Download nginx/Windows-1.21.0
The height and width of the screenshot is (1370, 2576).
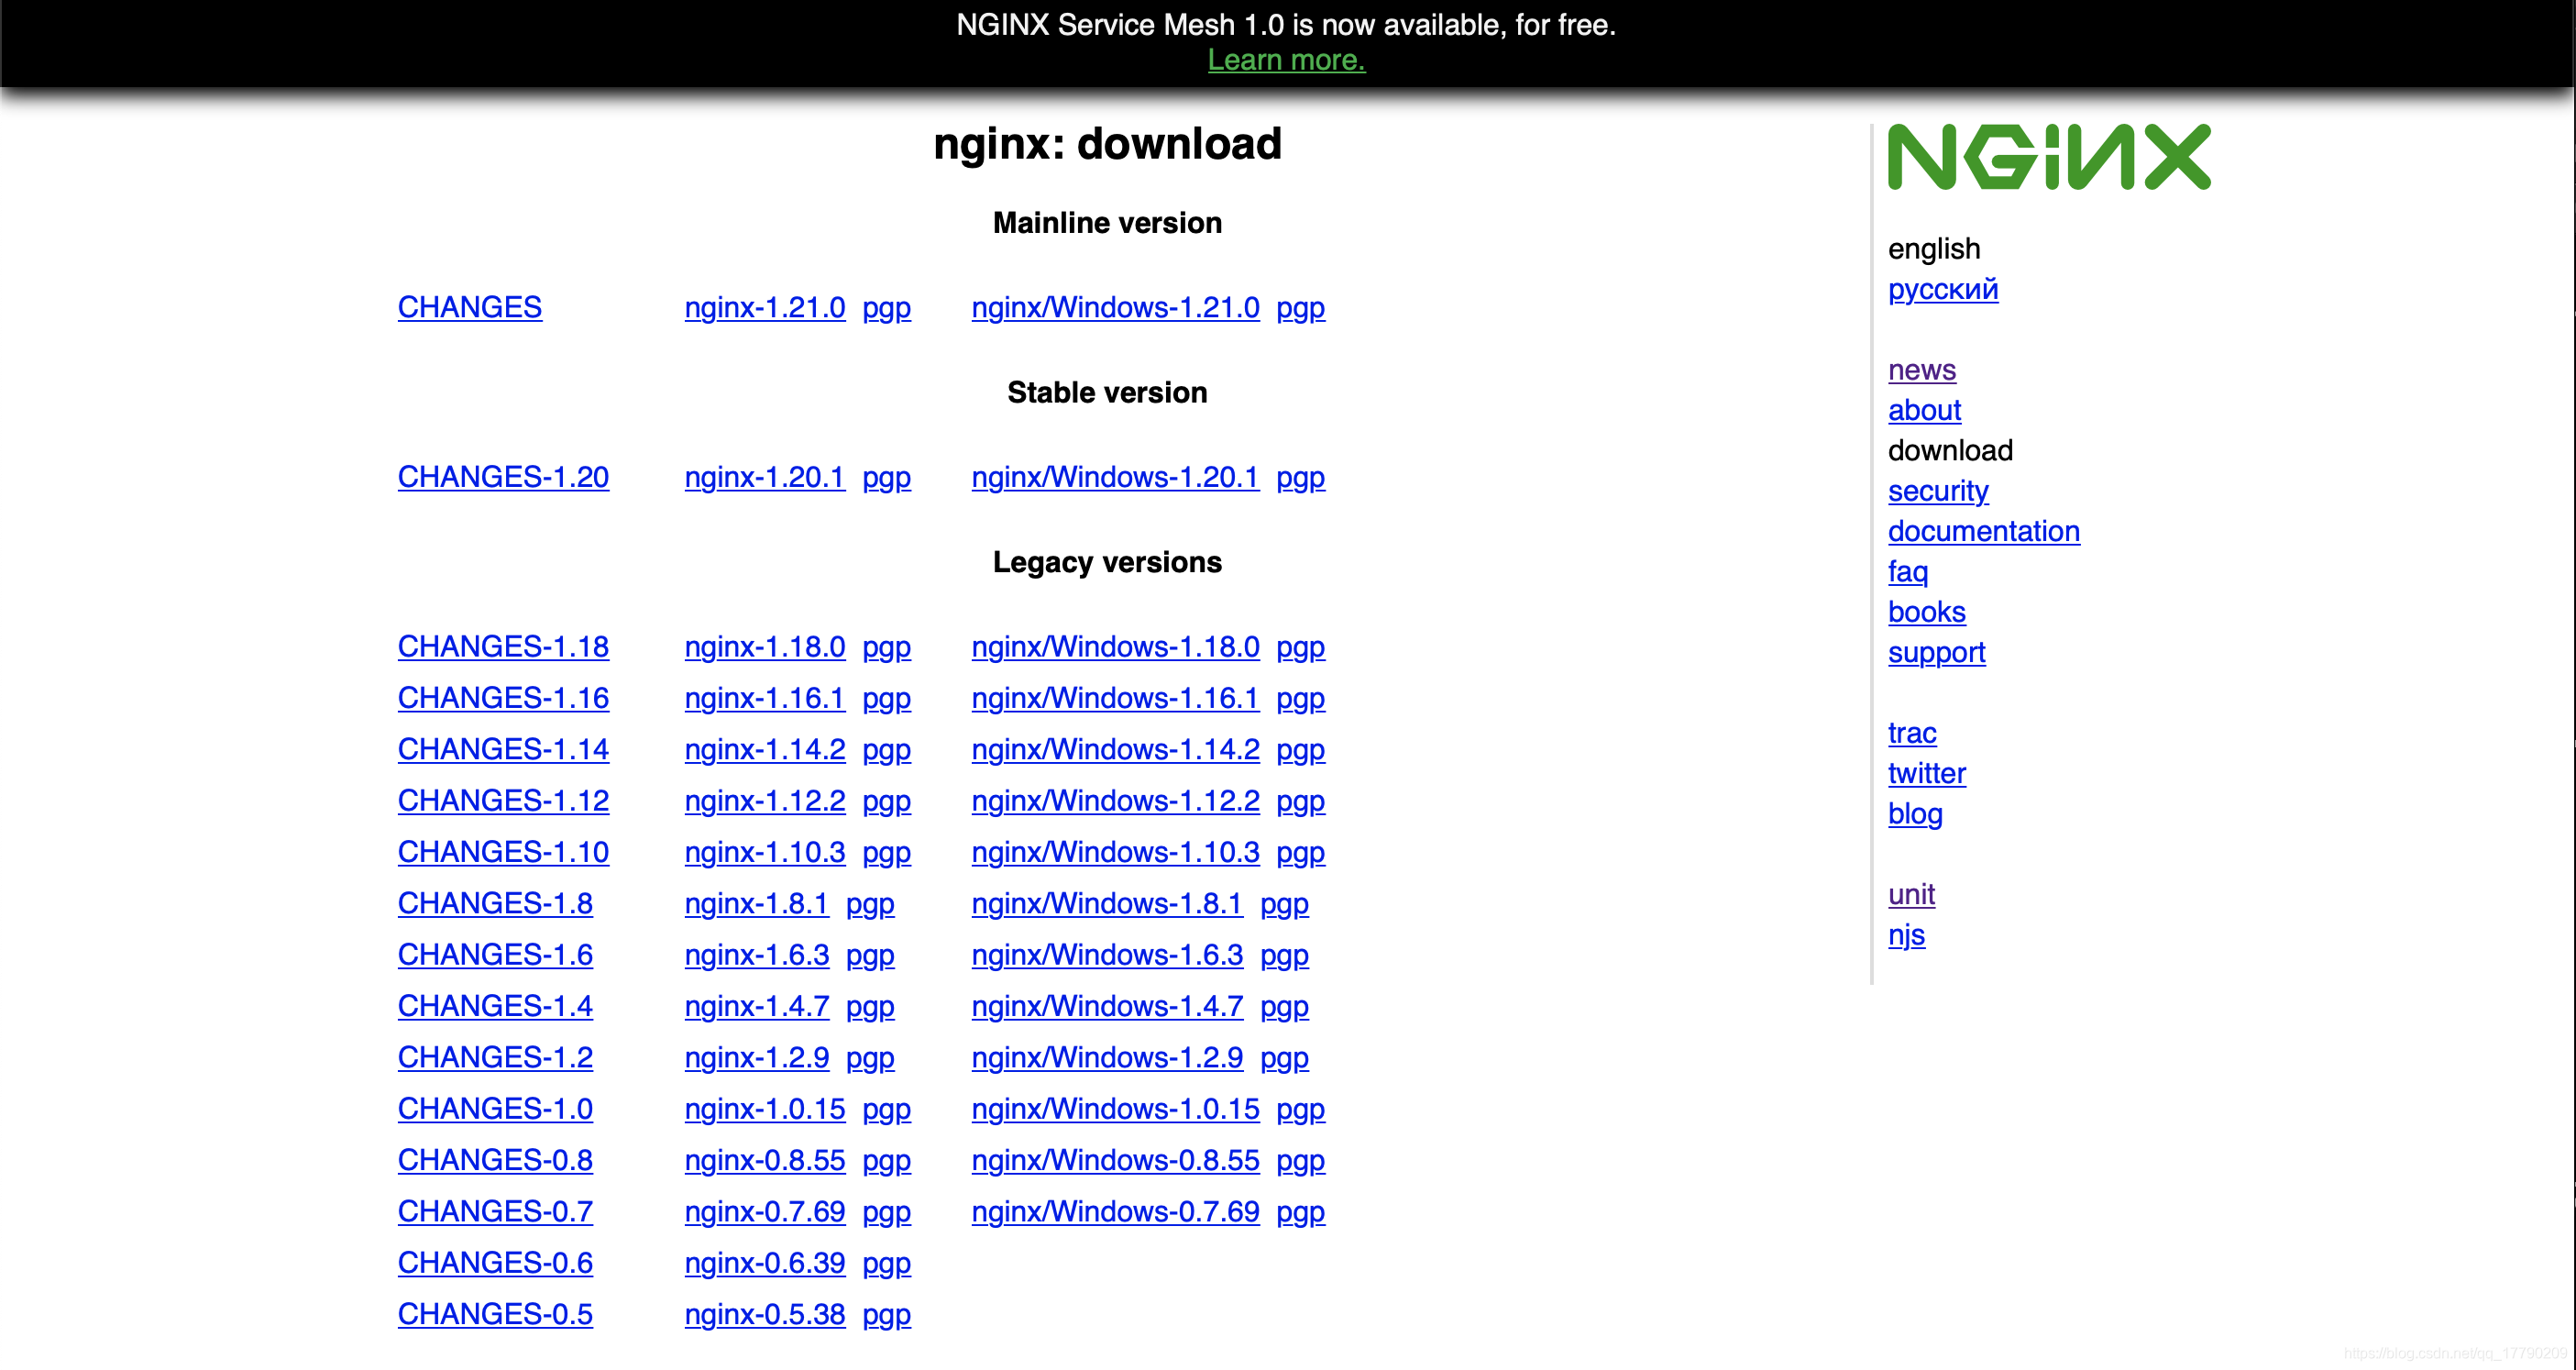tap(1115, 308)
